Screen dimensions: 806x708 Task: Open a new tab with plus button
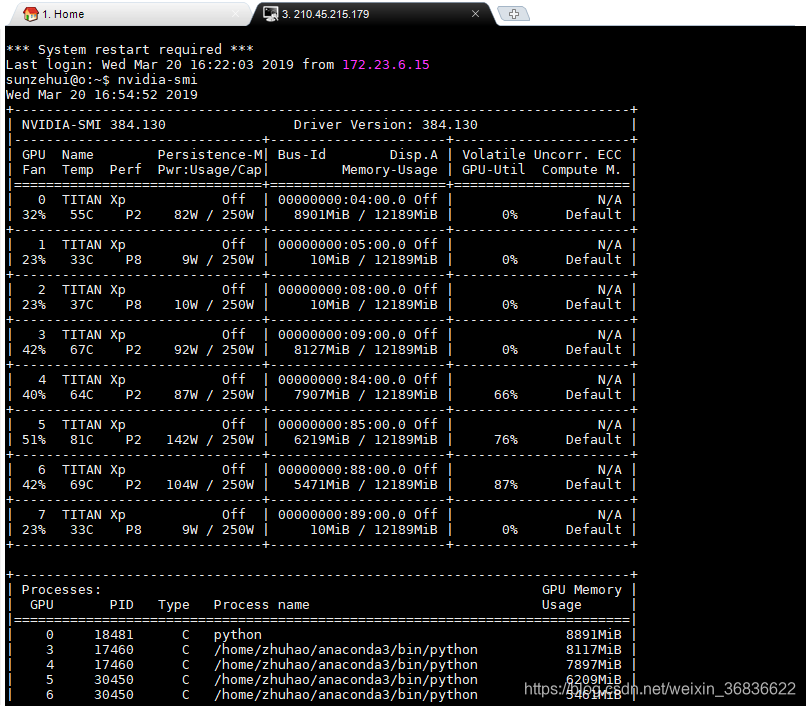coord(514,14)
